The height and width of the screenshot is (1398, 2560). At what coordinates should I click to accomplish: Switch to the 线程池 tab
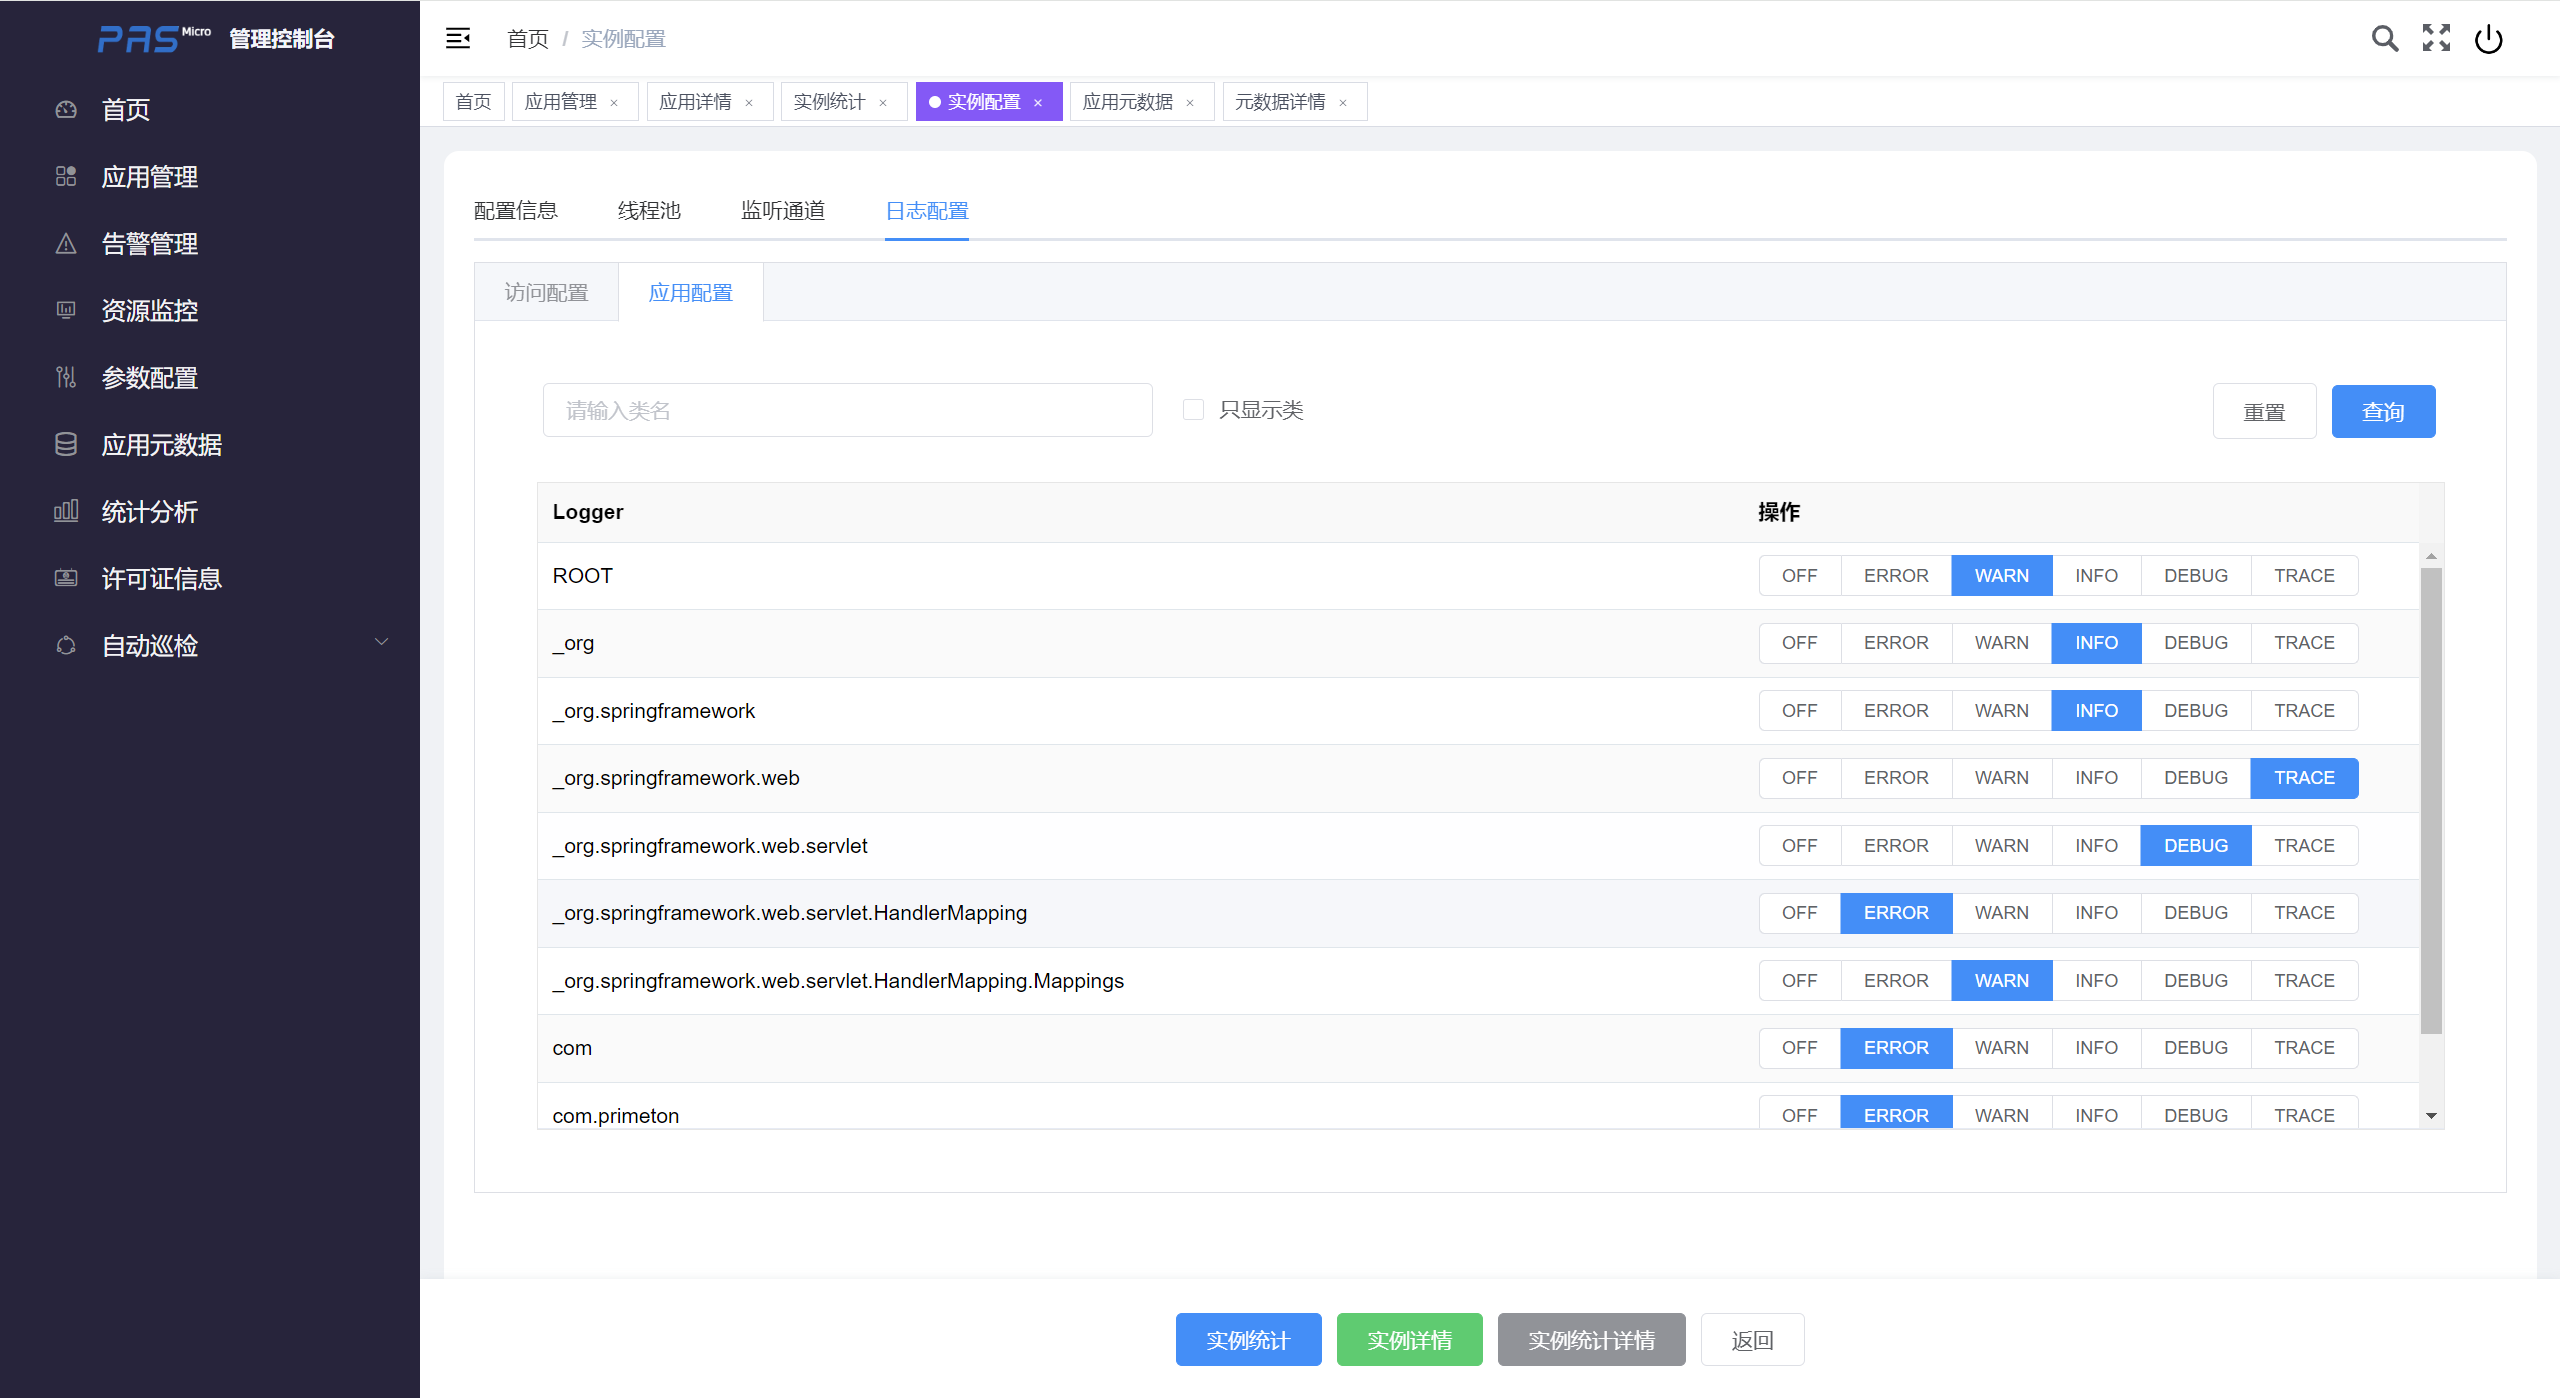click(x=649, y=211)
